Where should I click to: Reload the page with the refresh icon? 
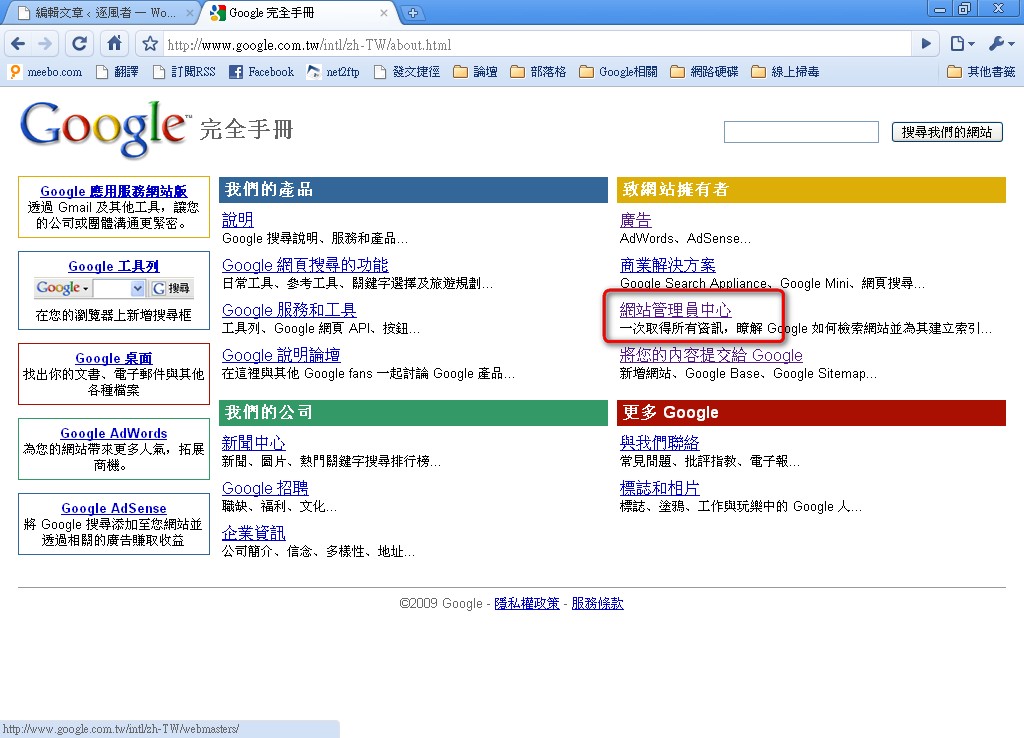click(x=80, y=44)
